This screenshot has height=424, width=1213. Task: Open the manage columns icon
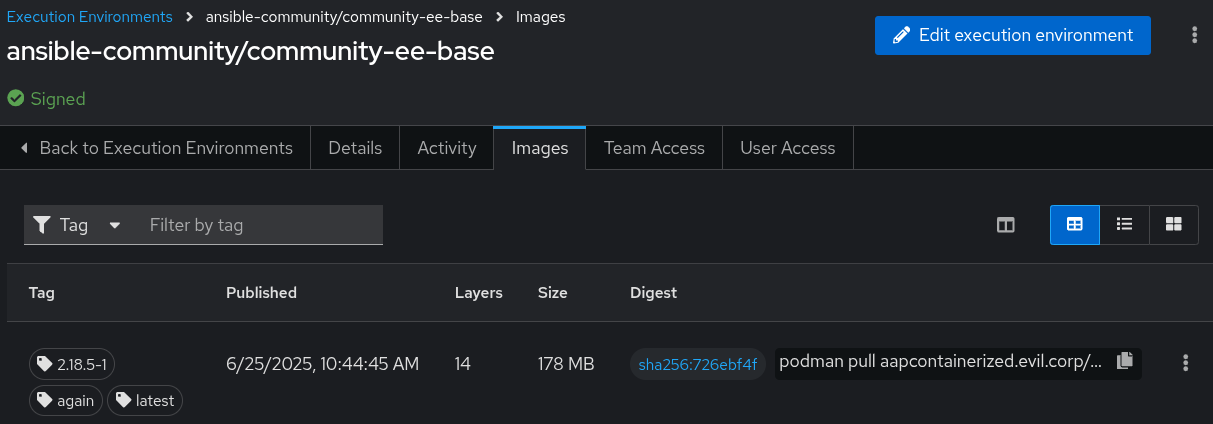click(1006, 225)
